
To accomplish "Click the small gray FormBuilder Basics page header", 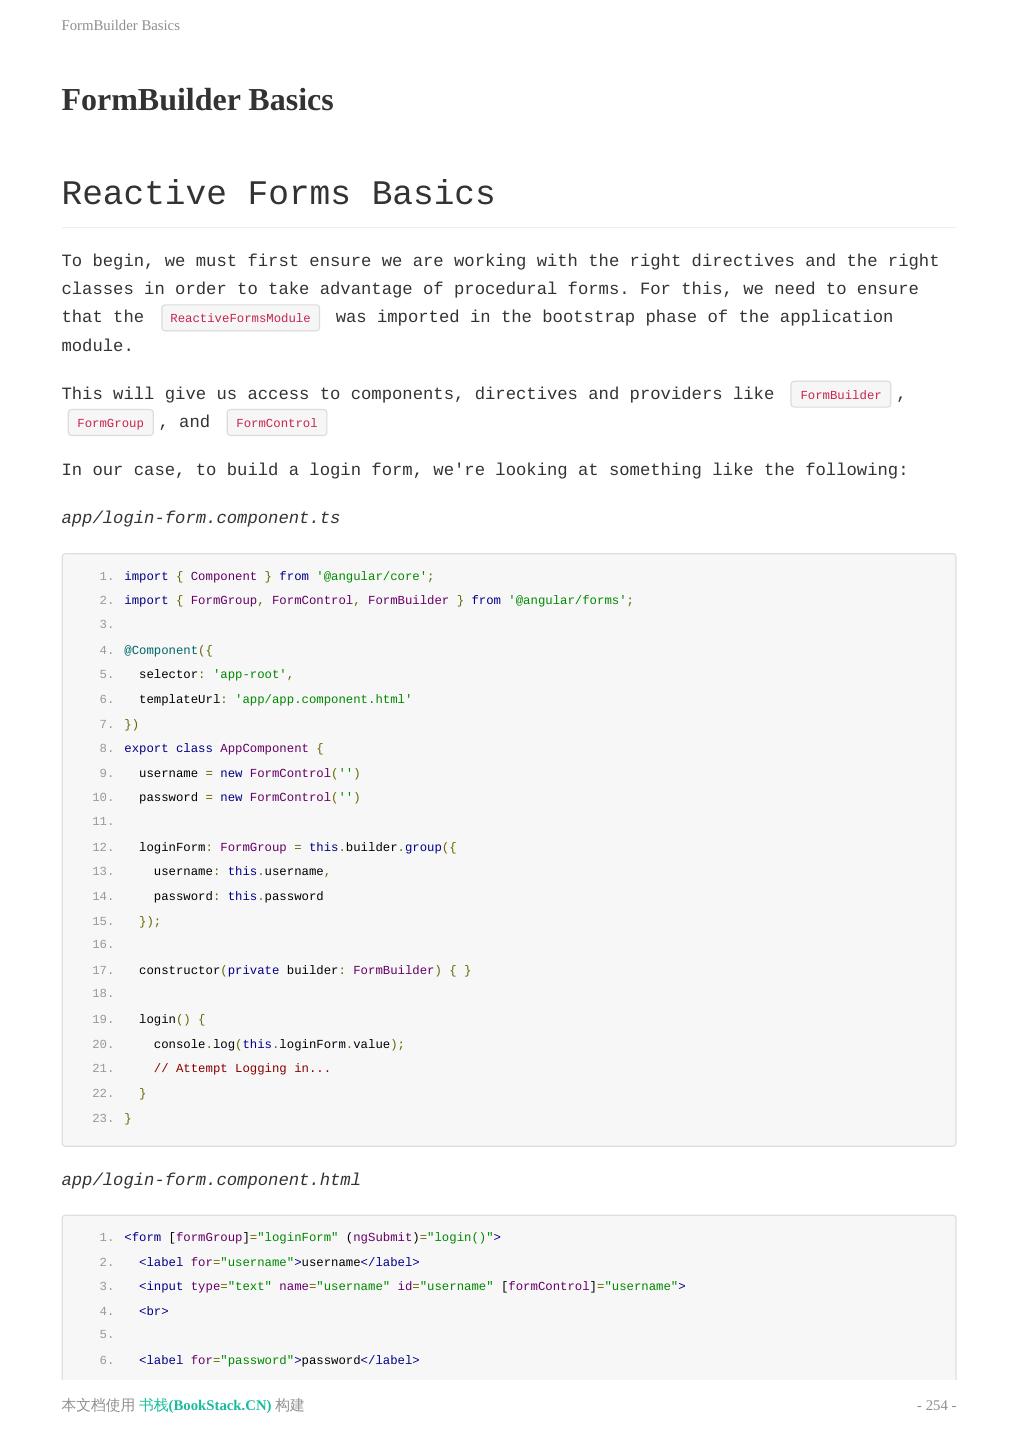I will [120, 25].
